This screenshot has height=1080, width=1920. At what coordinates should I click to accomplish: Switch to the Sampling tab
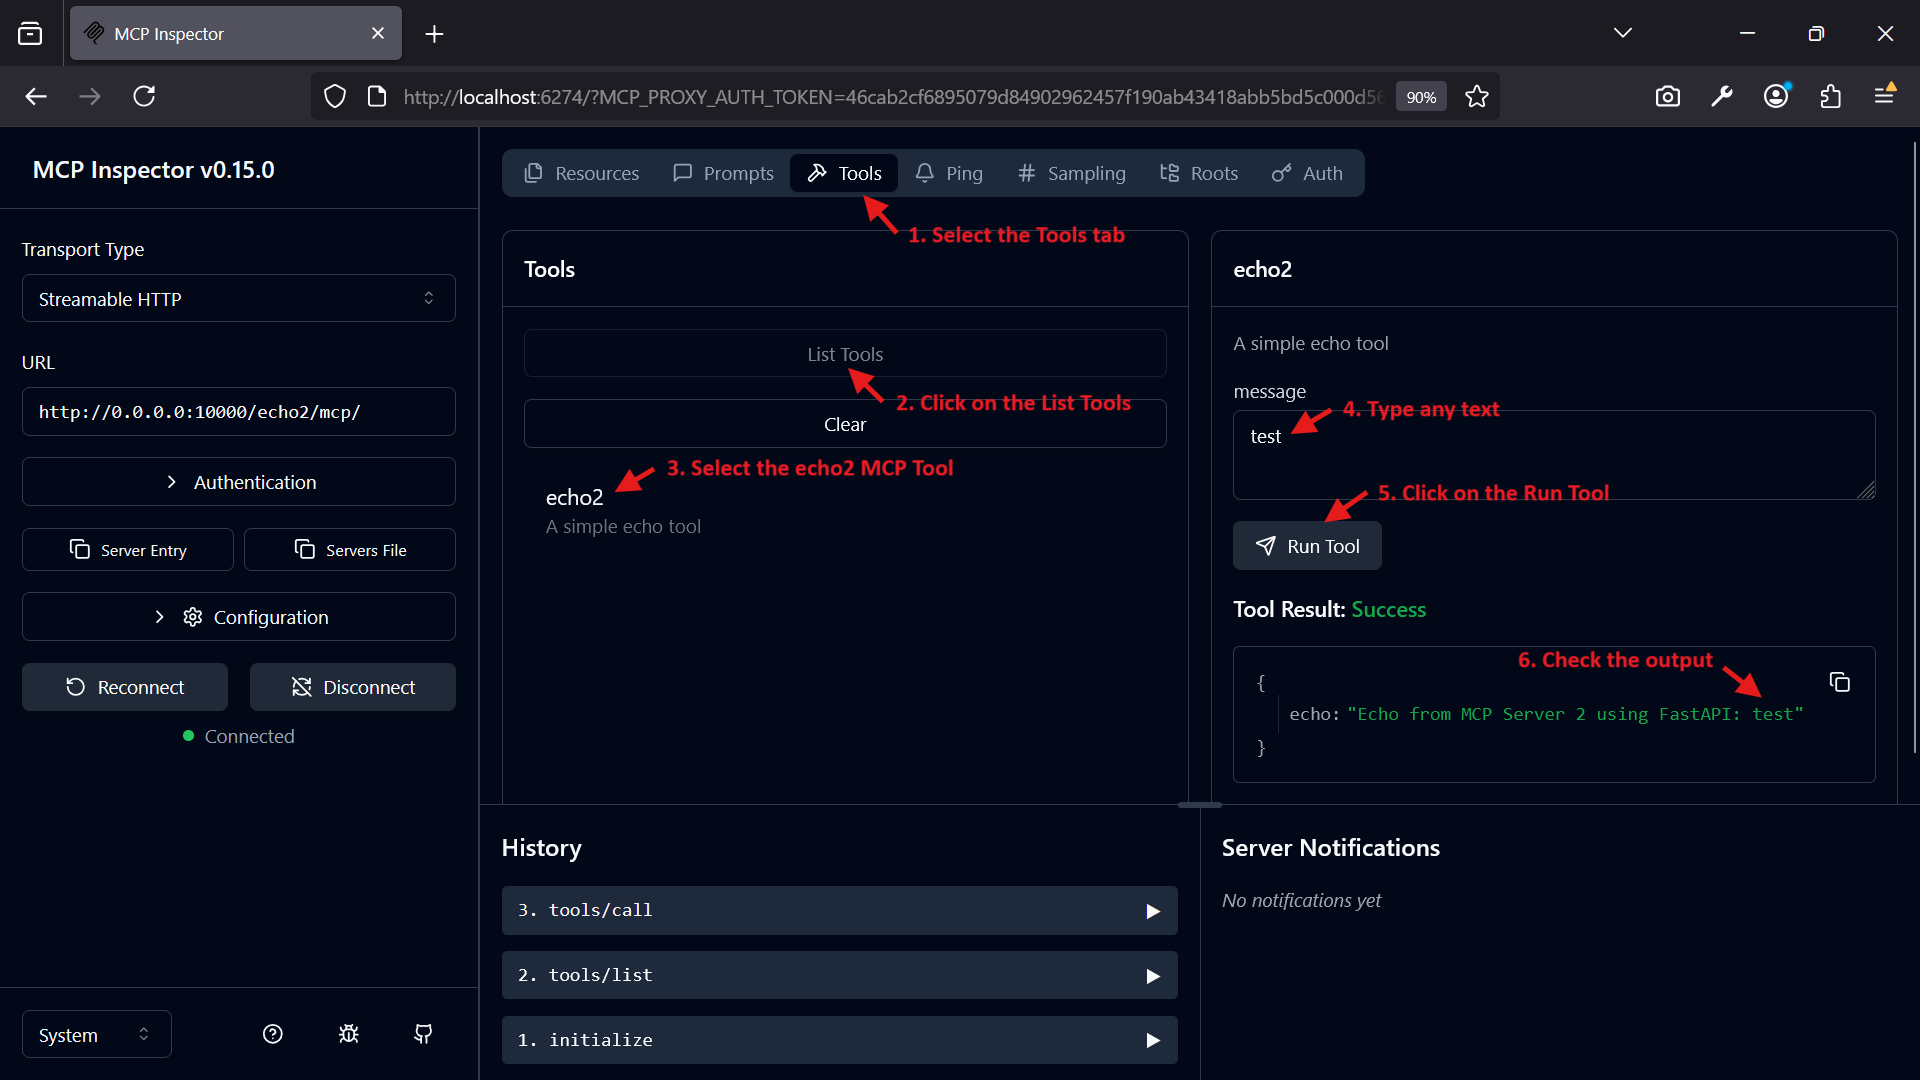(1072, 173)
